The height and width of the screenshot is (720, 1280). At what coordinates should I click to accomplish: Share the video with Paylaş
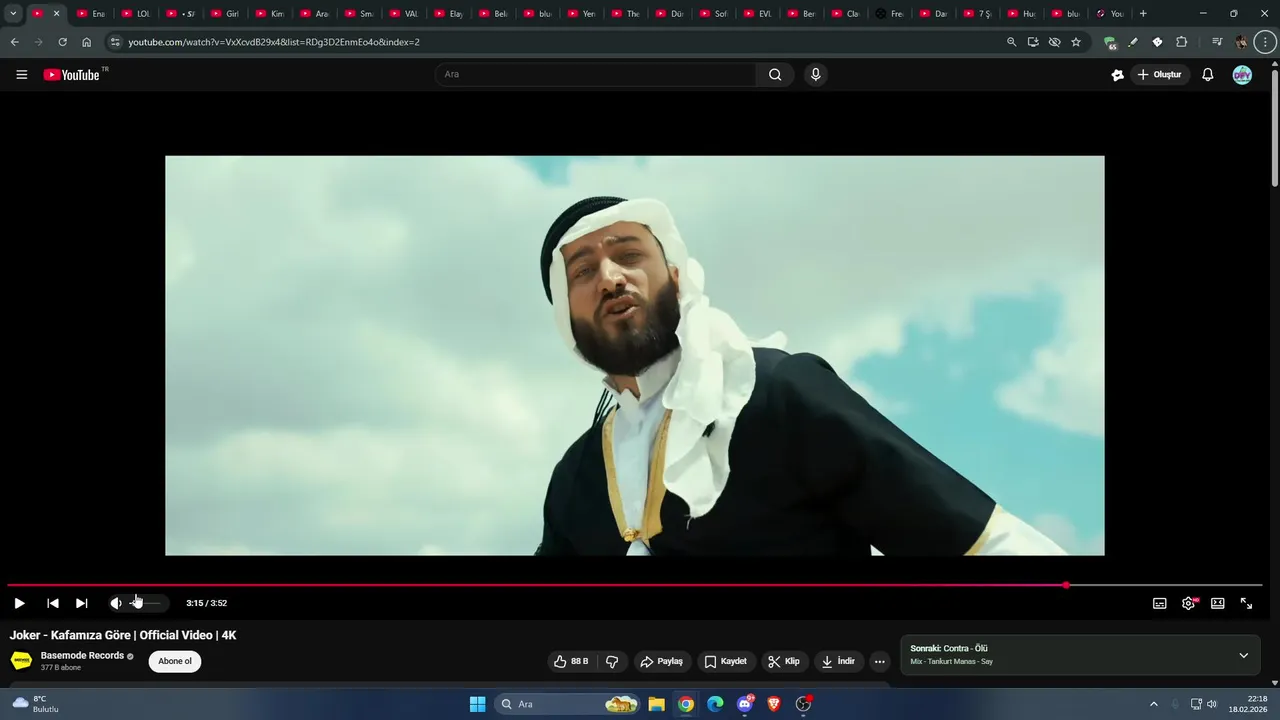[662, 661]
